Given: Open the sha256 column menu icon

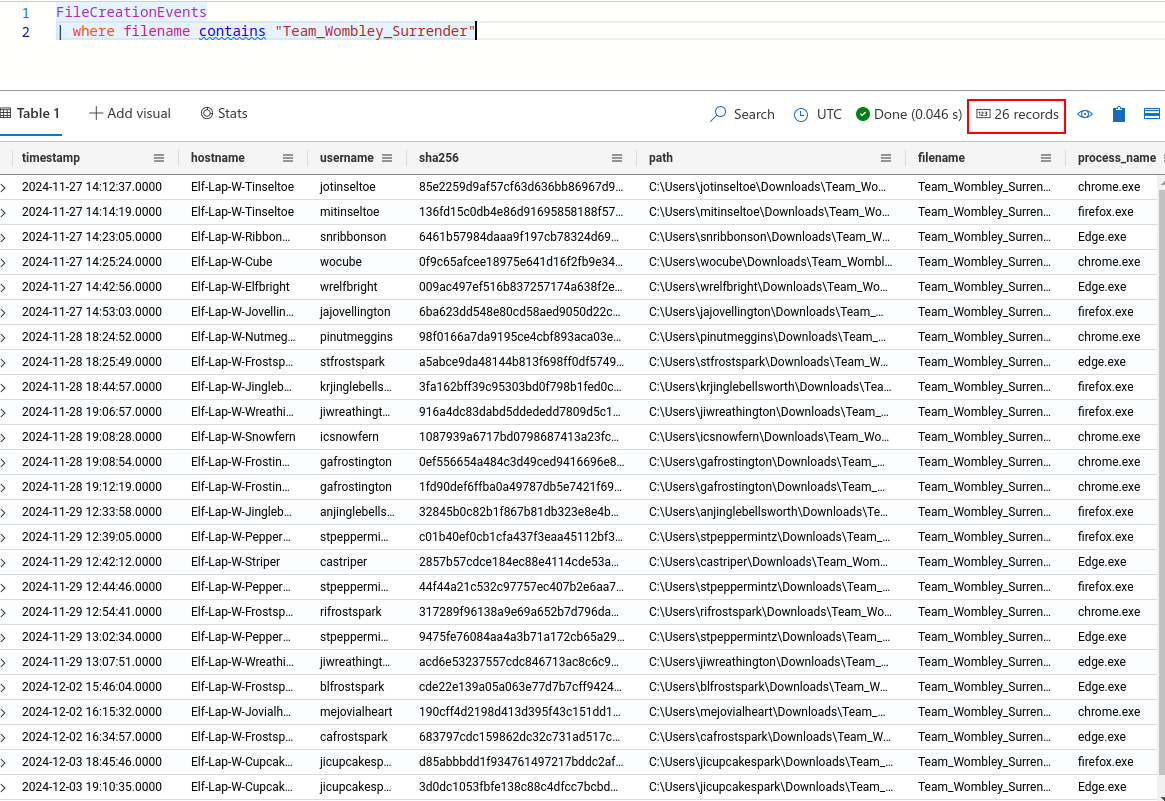Looking at the screenshot, I should (619, 158).
